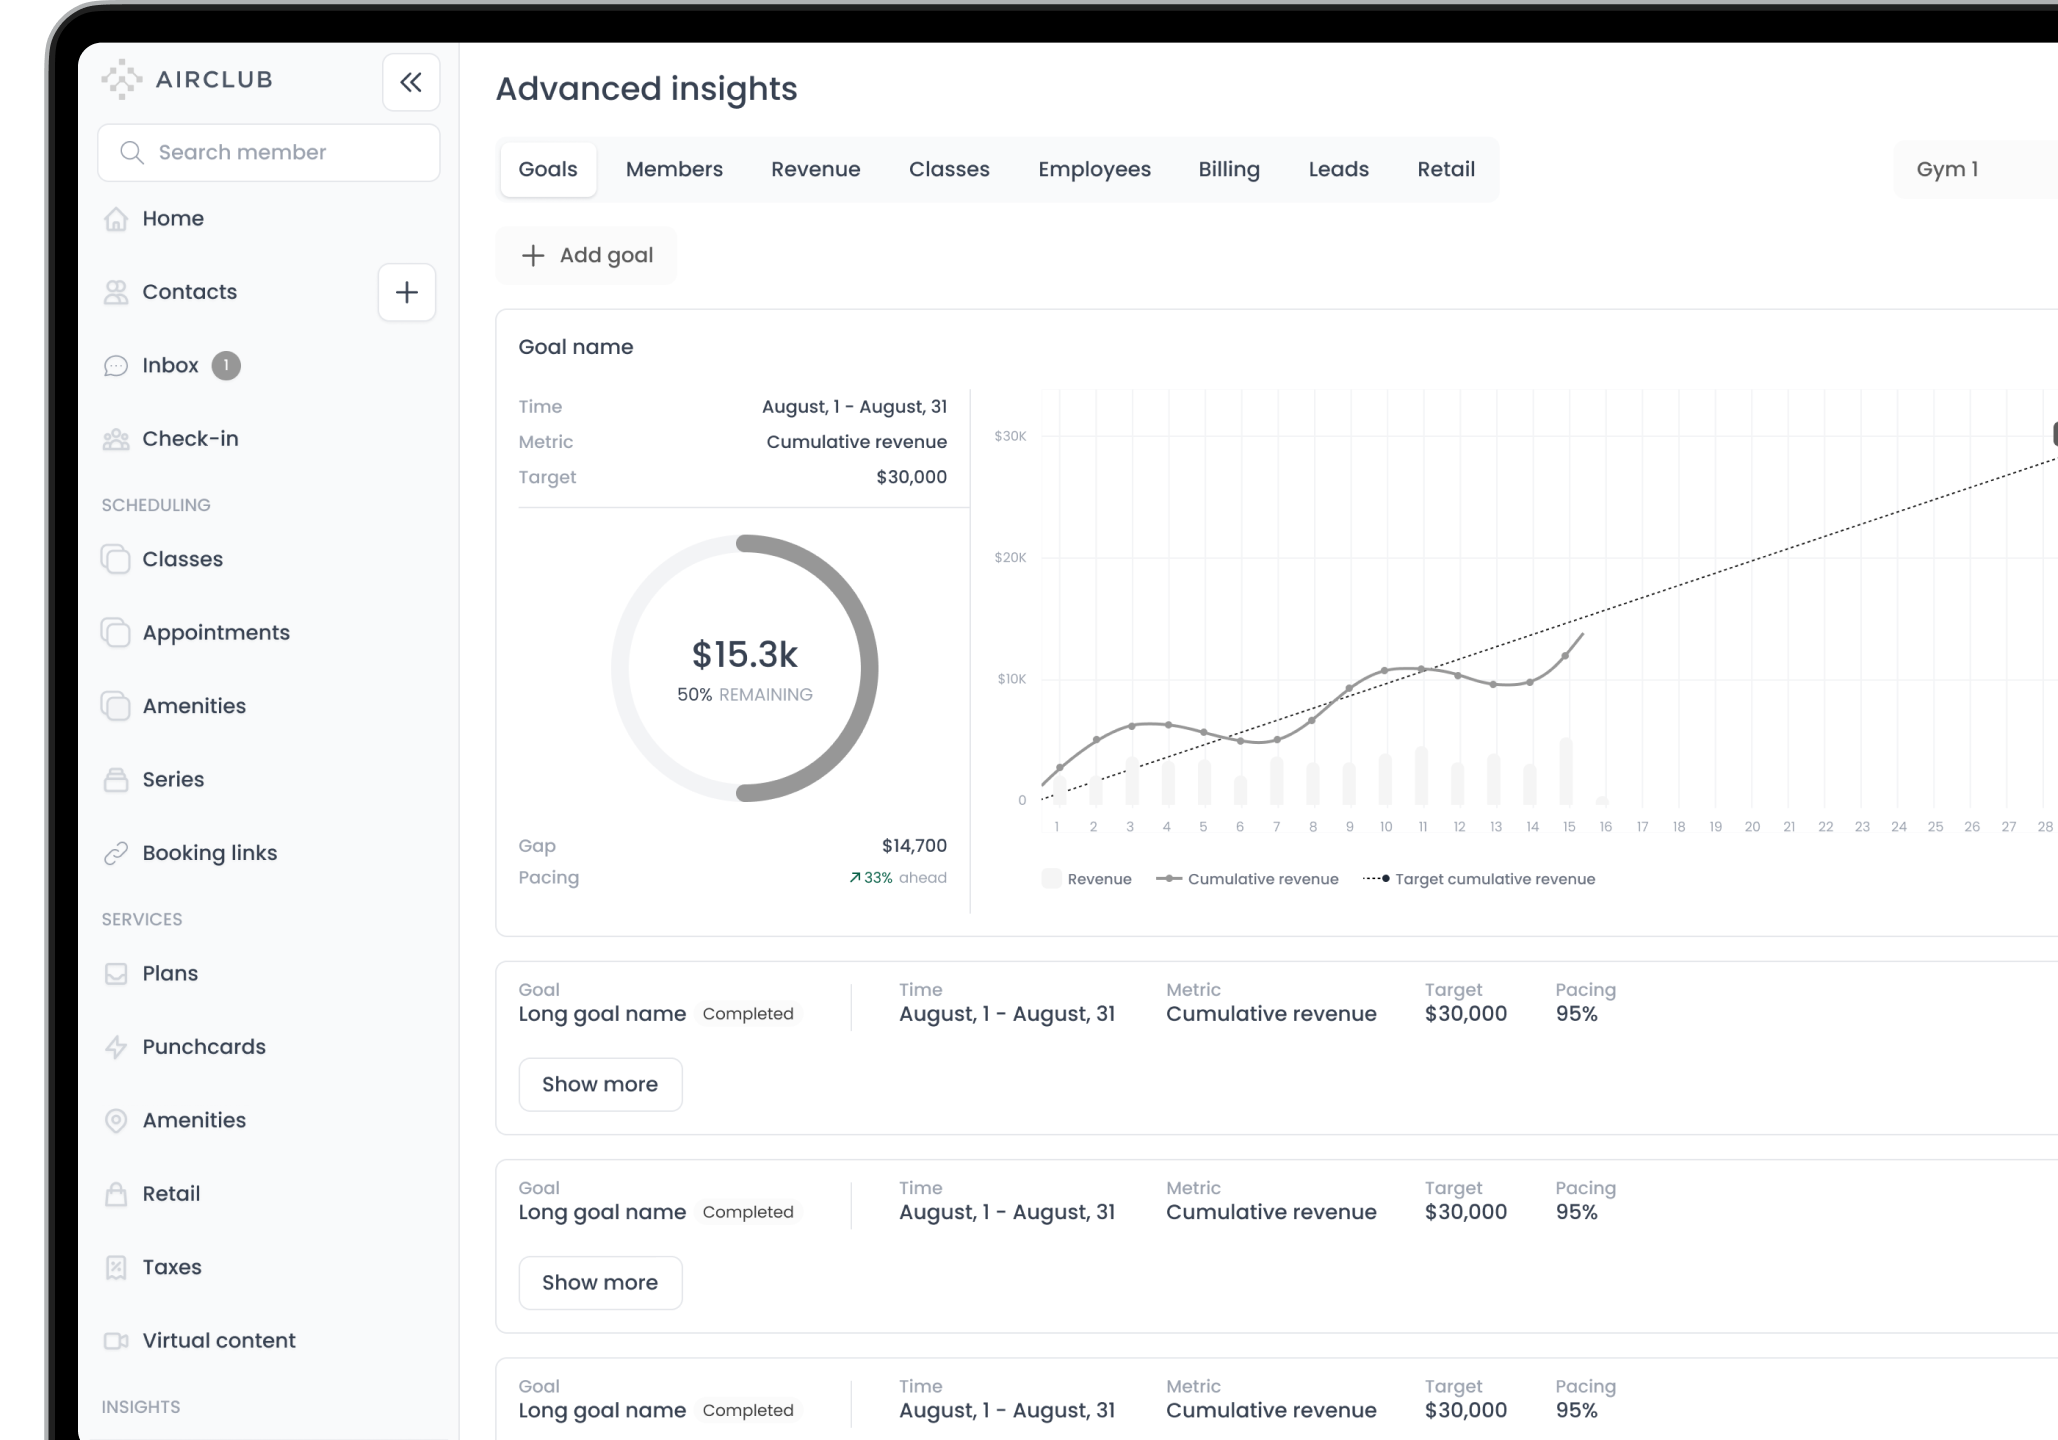Switch to the Billing tab
The width and height of the screenshot is (2058, 1440).
tap(1229, 169)
